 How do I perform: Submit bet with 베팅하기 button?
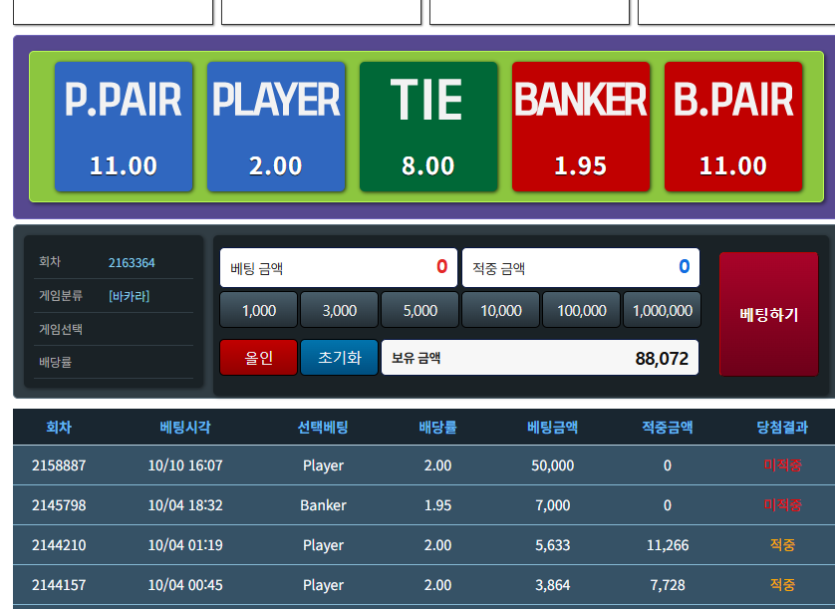[x=768, y=315]
